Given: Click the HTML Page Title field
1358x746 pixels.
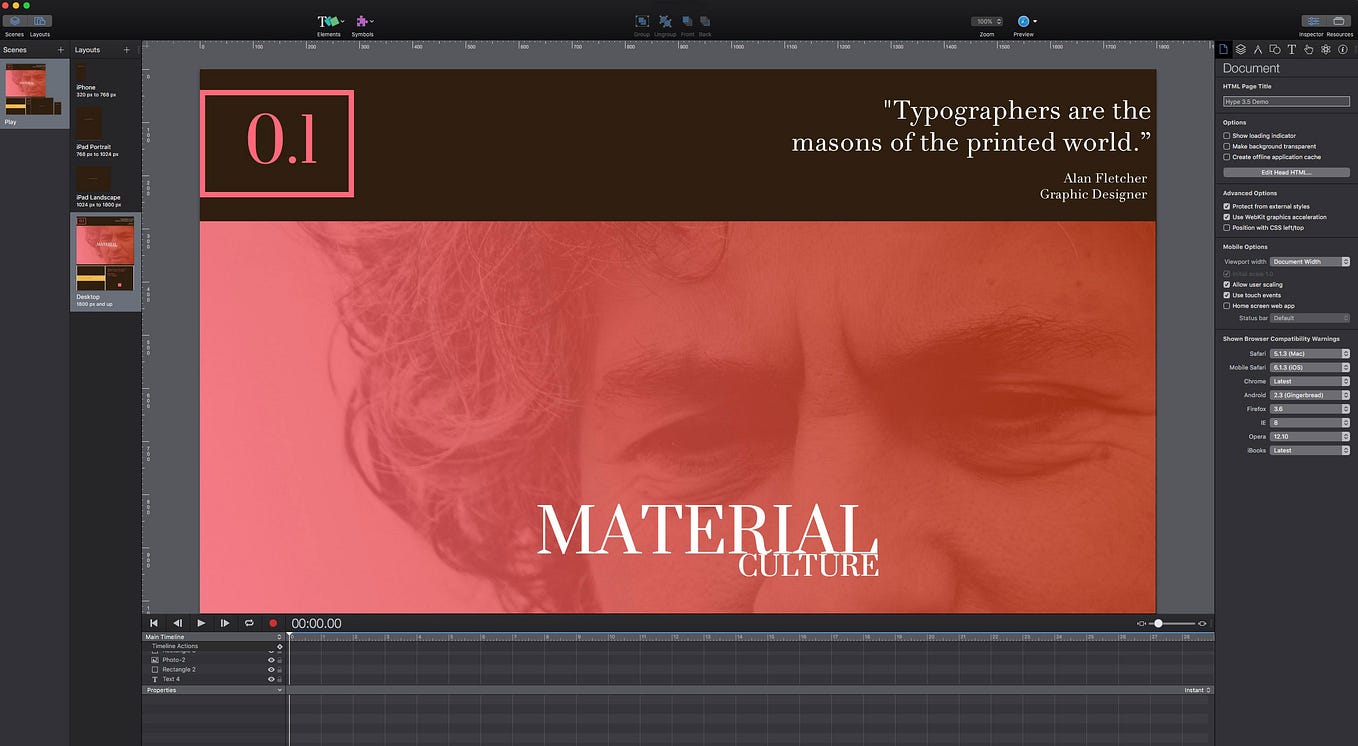Looking at the screenshot, I should coord(1286,101).
